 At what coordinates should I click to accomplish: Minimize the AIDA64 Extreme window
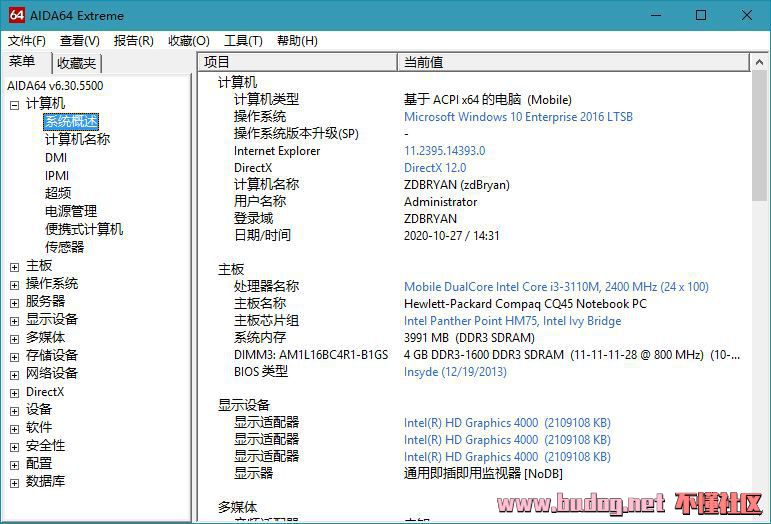(655, 15)
